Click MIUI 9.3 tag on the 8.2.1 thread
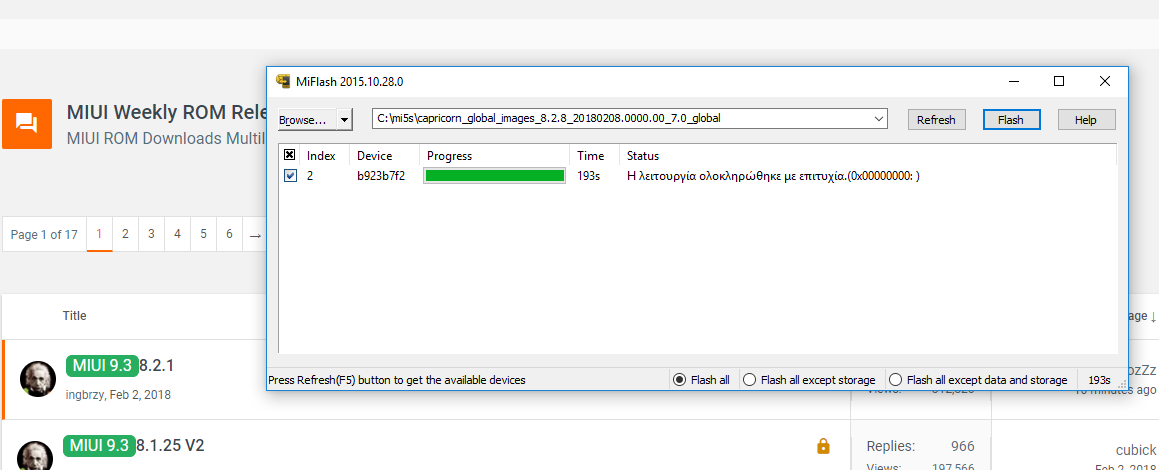 point(102,365)
